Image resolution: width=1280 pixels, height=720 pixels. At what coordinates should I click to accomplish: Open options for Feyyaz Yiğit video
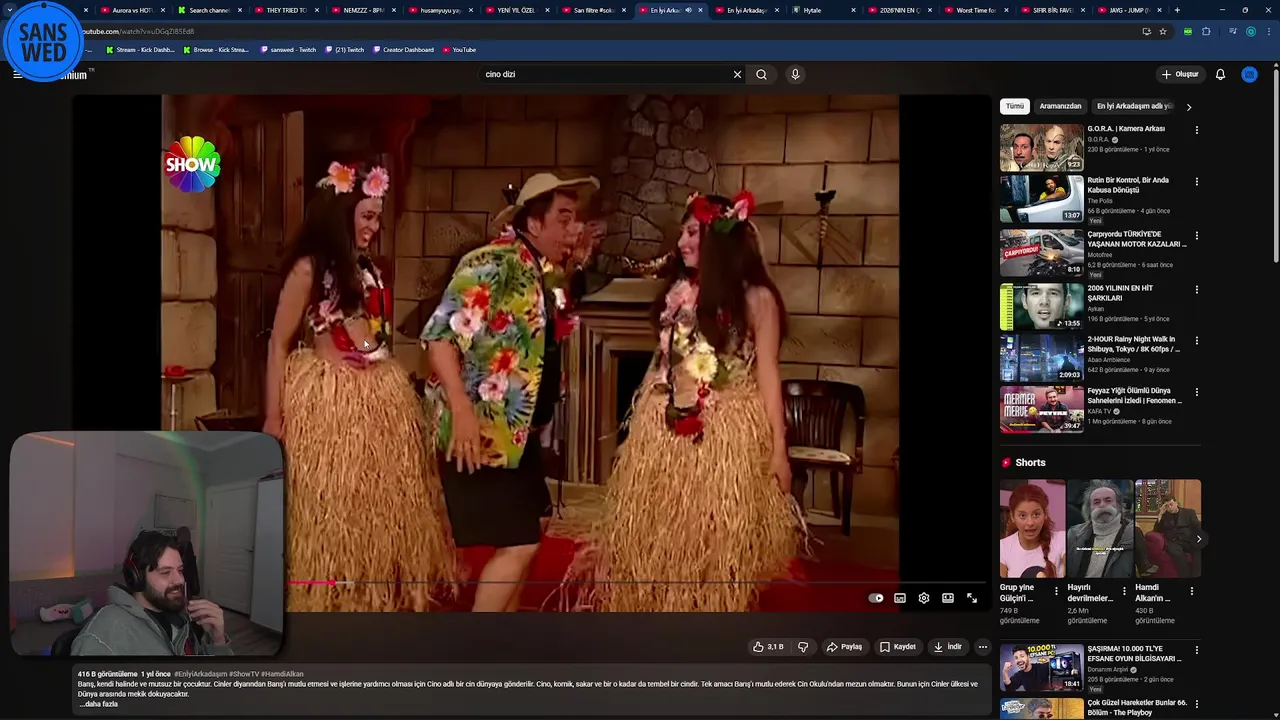click(1196, 392)
